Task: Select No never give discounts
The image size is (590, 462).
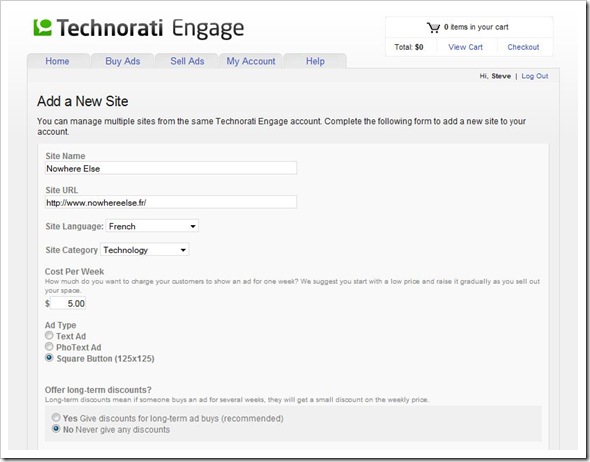Action: (56, 429)
